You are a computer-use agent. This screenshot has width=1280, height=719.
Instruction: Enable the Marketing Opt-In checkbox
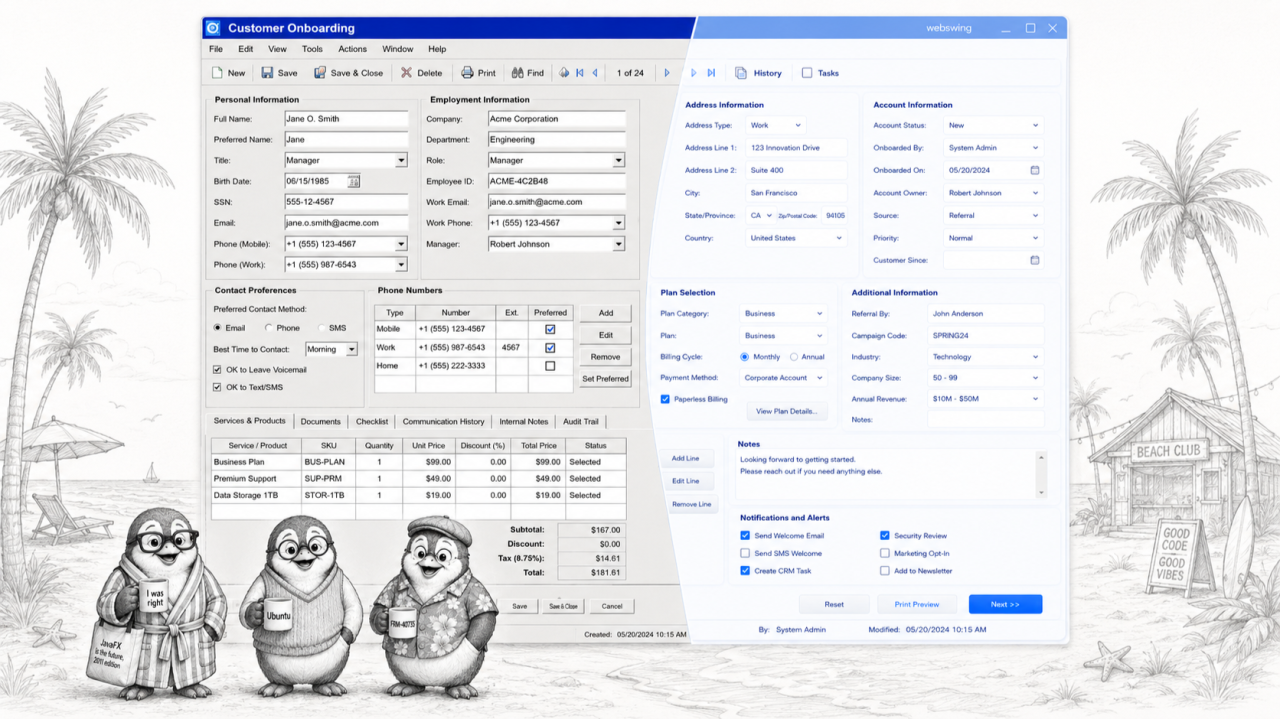tap(885, 553)
